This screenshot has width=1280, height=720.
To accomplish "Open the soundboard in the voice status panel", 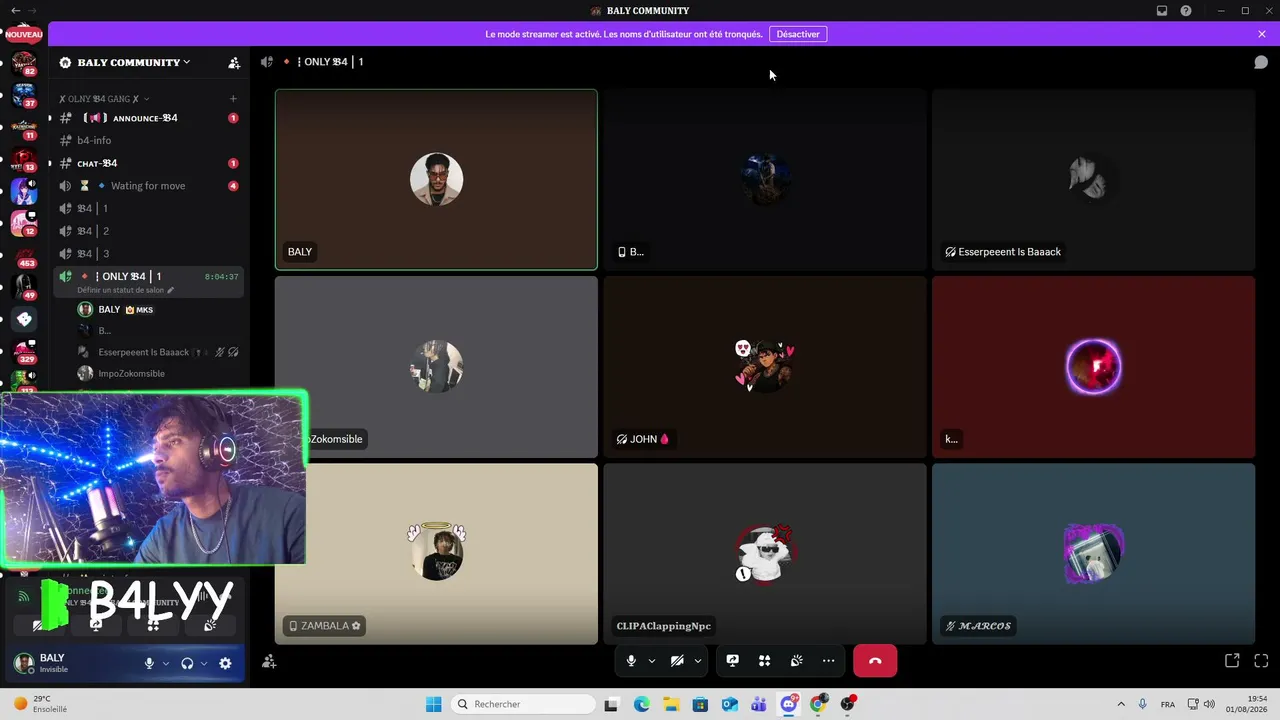I will (210, 625).
